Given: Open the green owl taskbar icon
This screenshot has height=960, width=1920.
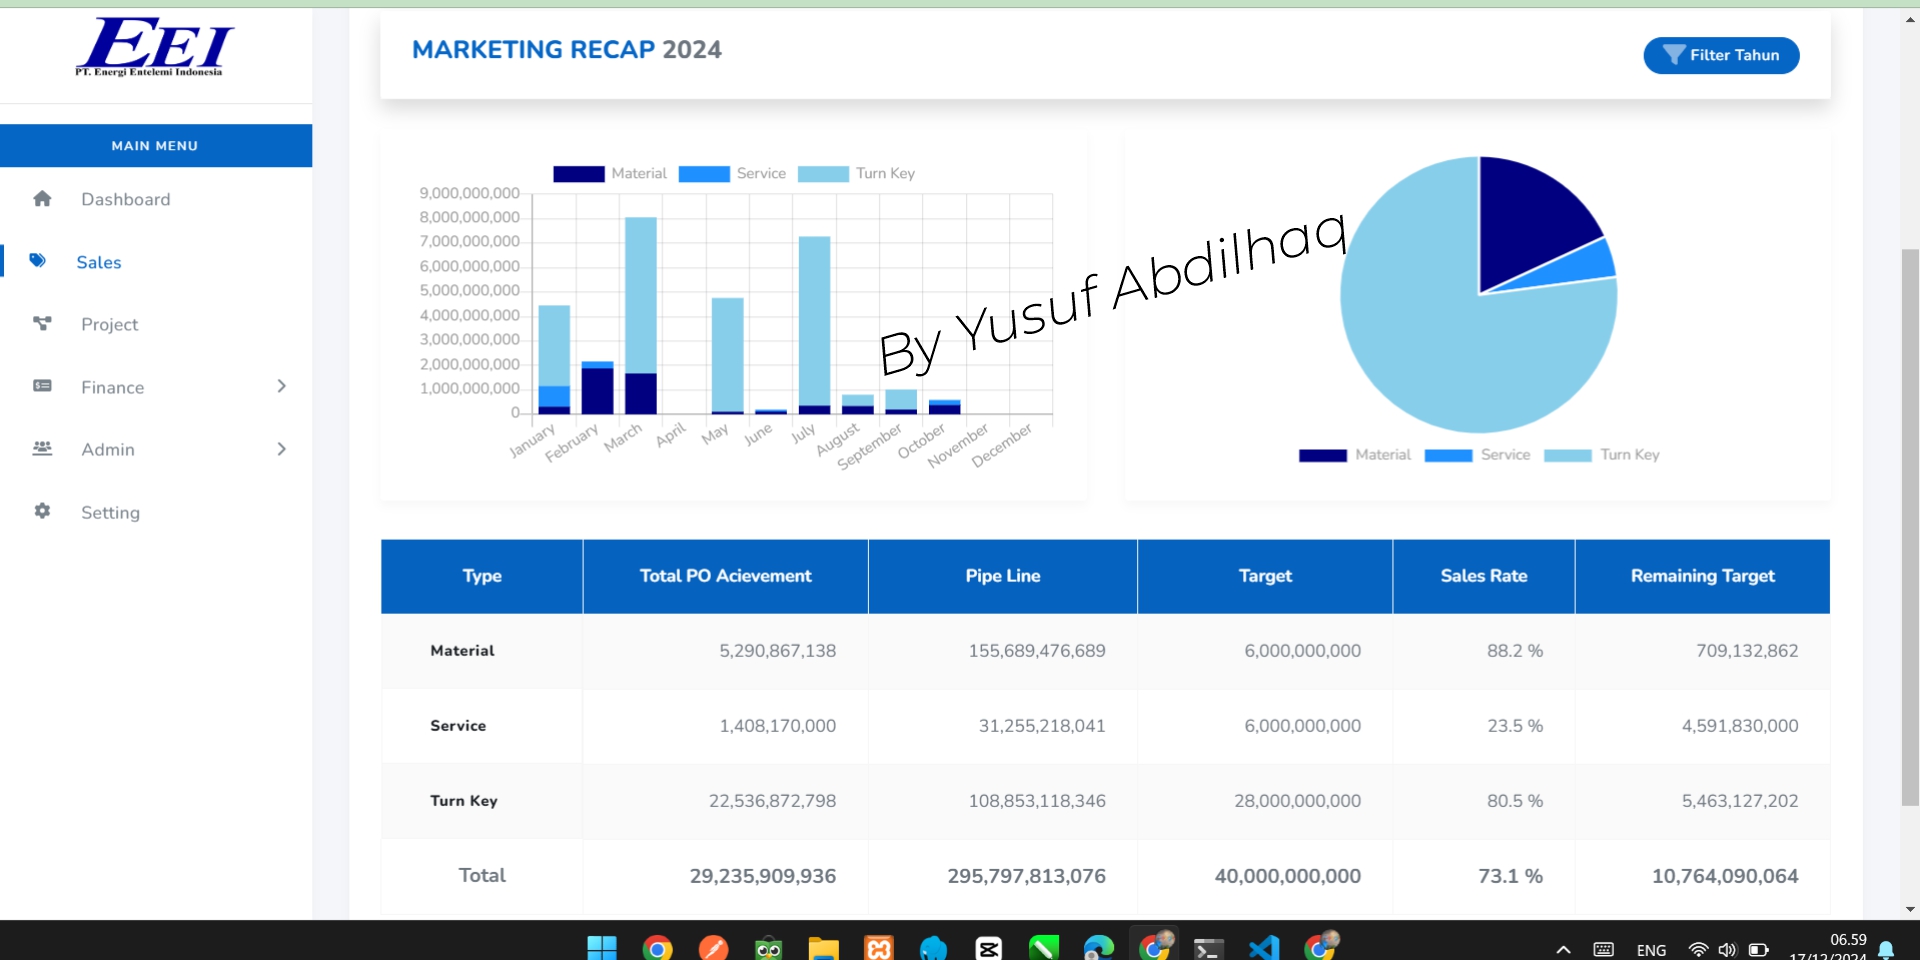Looking at the screenshot, I should (768, 947).
